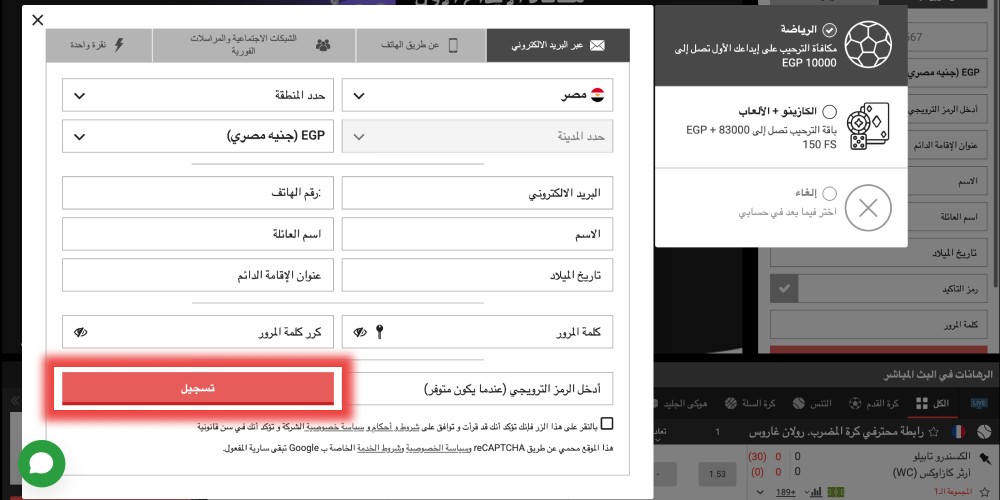Open the حدد المنطقة region dropdown
The image size is (1000, 500).
tap(198, 96)
